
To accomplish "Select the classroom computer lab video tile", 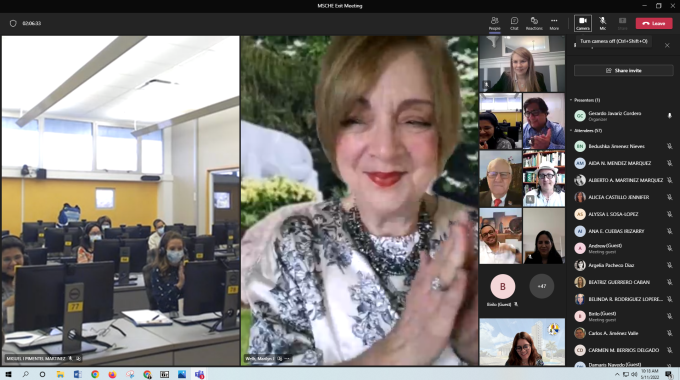I will [x=121, y=200].
